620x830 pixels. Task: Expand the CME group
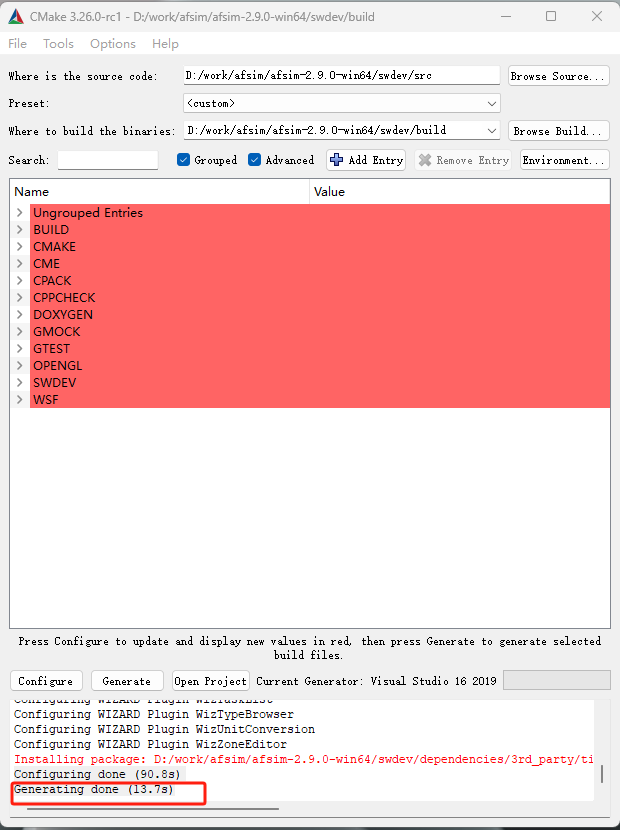[20, 263]
